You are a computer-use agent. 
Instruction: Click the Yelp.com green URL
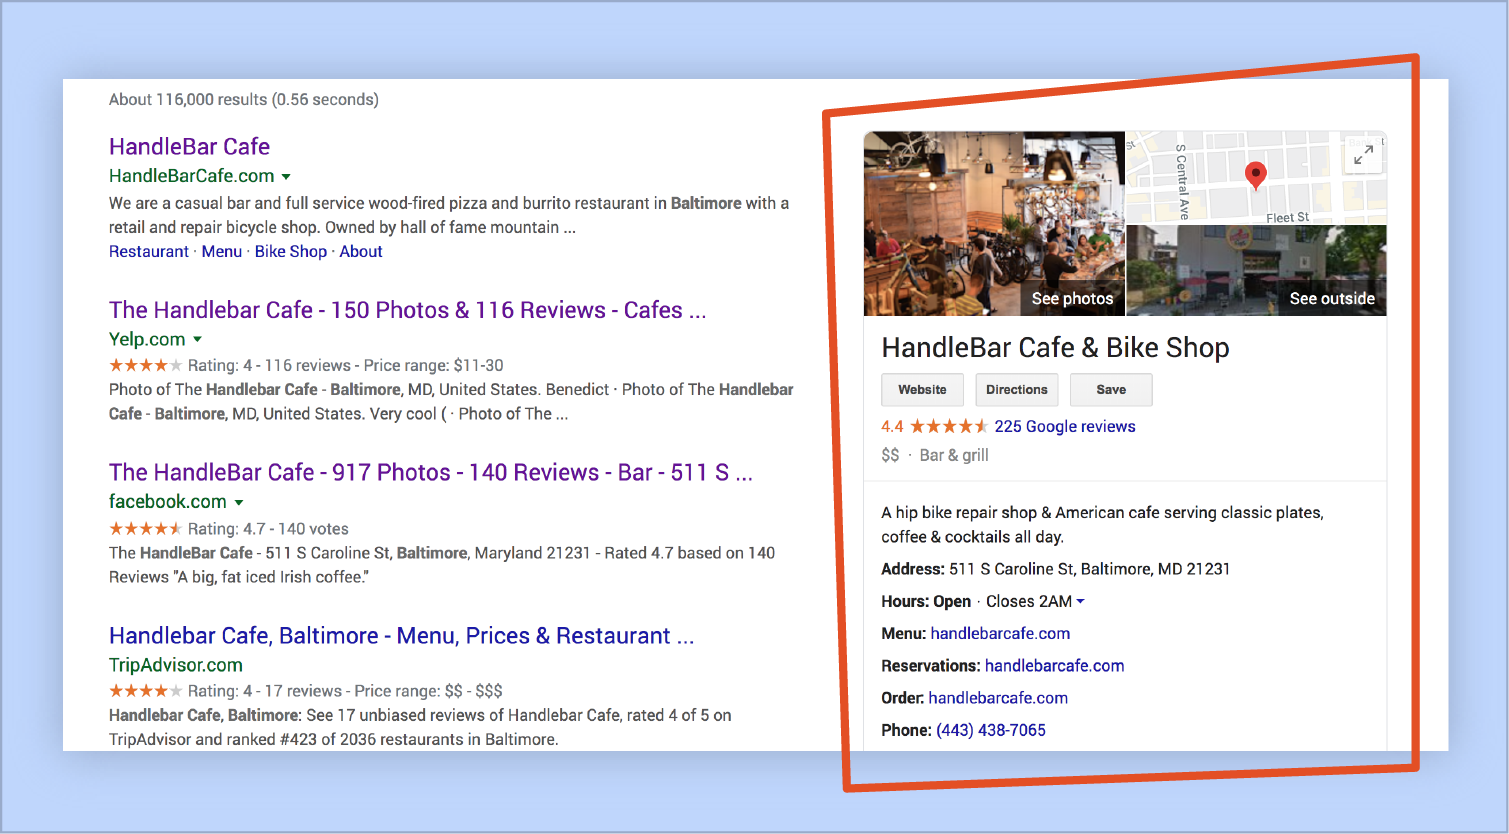147,340
